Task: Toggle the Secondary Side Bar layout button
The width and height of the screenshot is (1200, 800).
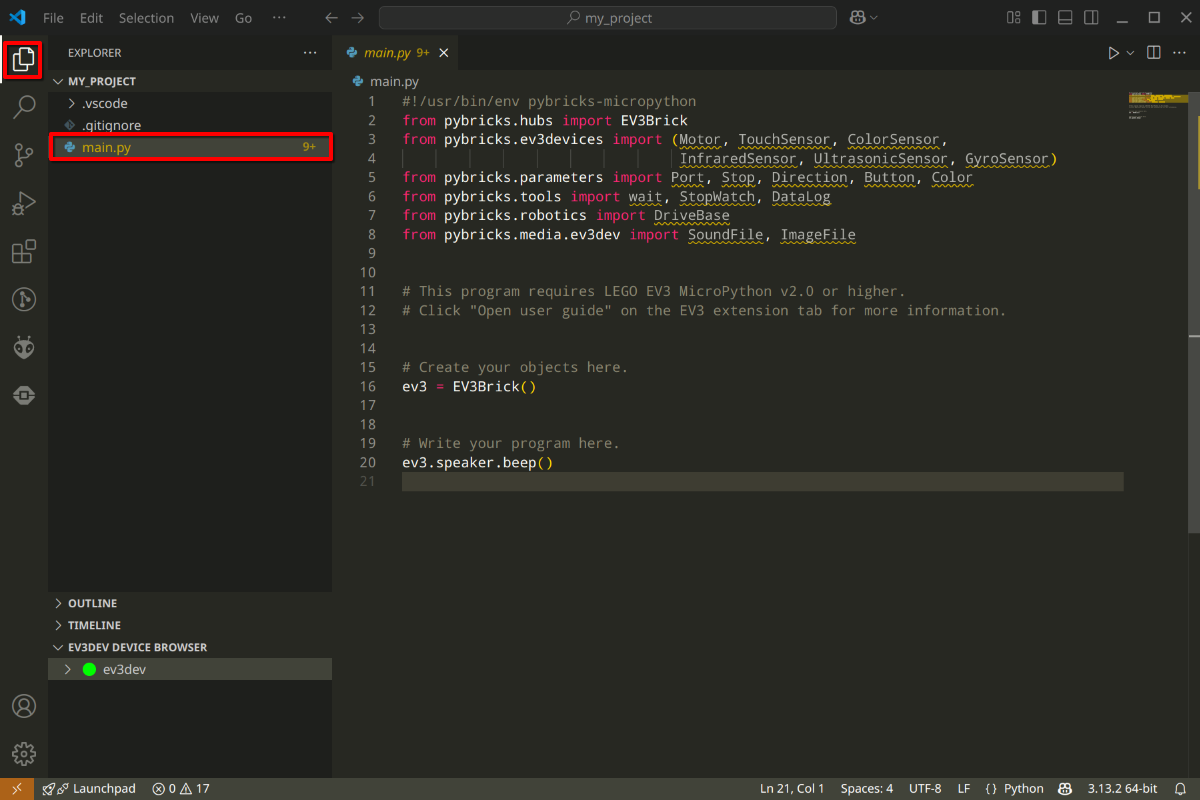Action: (x=1092, y=18)
